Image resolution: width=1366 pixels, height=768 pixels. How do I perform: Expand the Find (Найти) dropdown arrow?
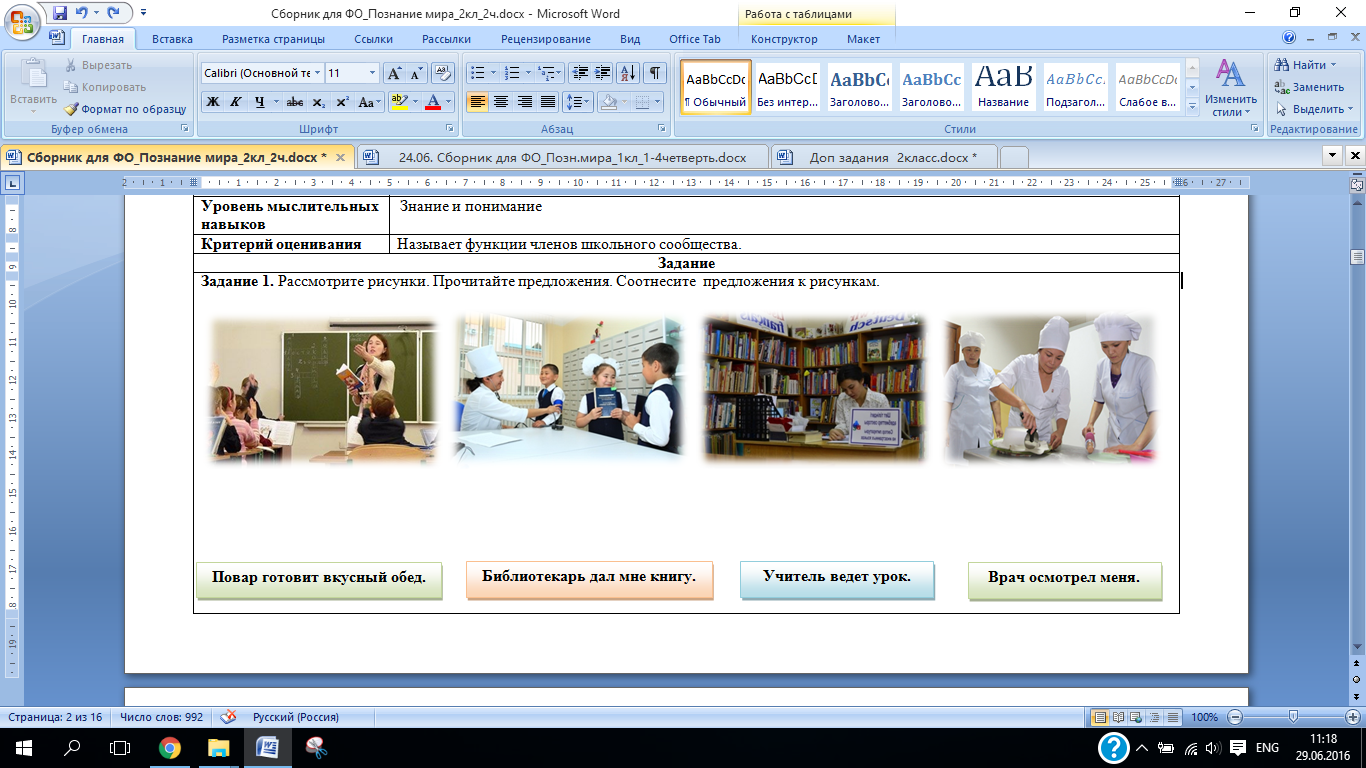pyautogui.click(x=1333, y=65)
